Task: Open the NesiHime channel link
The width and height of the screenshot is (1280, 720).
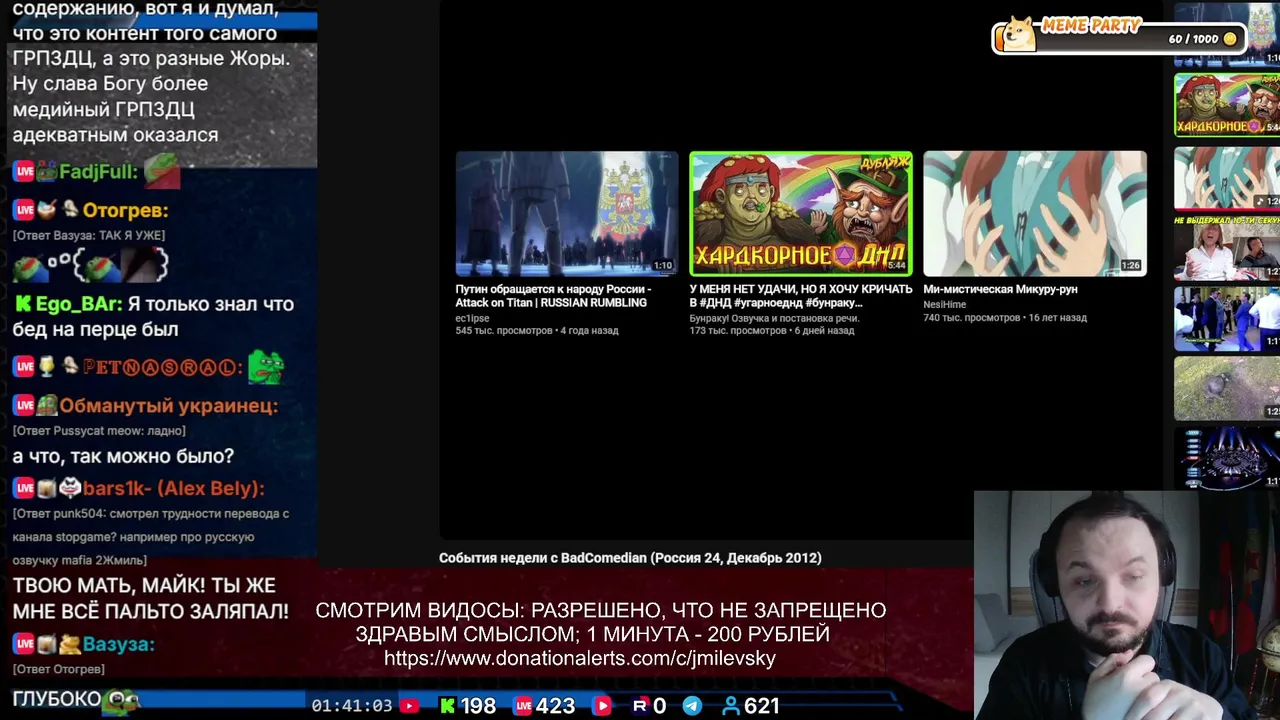Action: 944,304
